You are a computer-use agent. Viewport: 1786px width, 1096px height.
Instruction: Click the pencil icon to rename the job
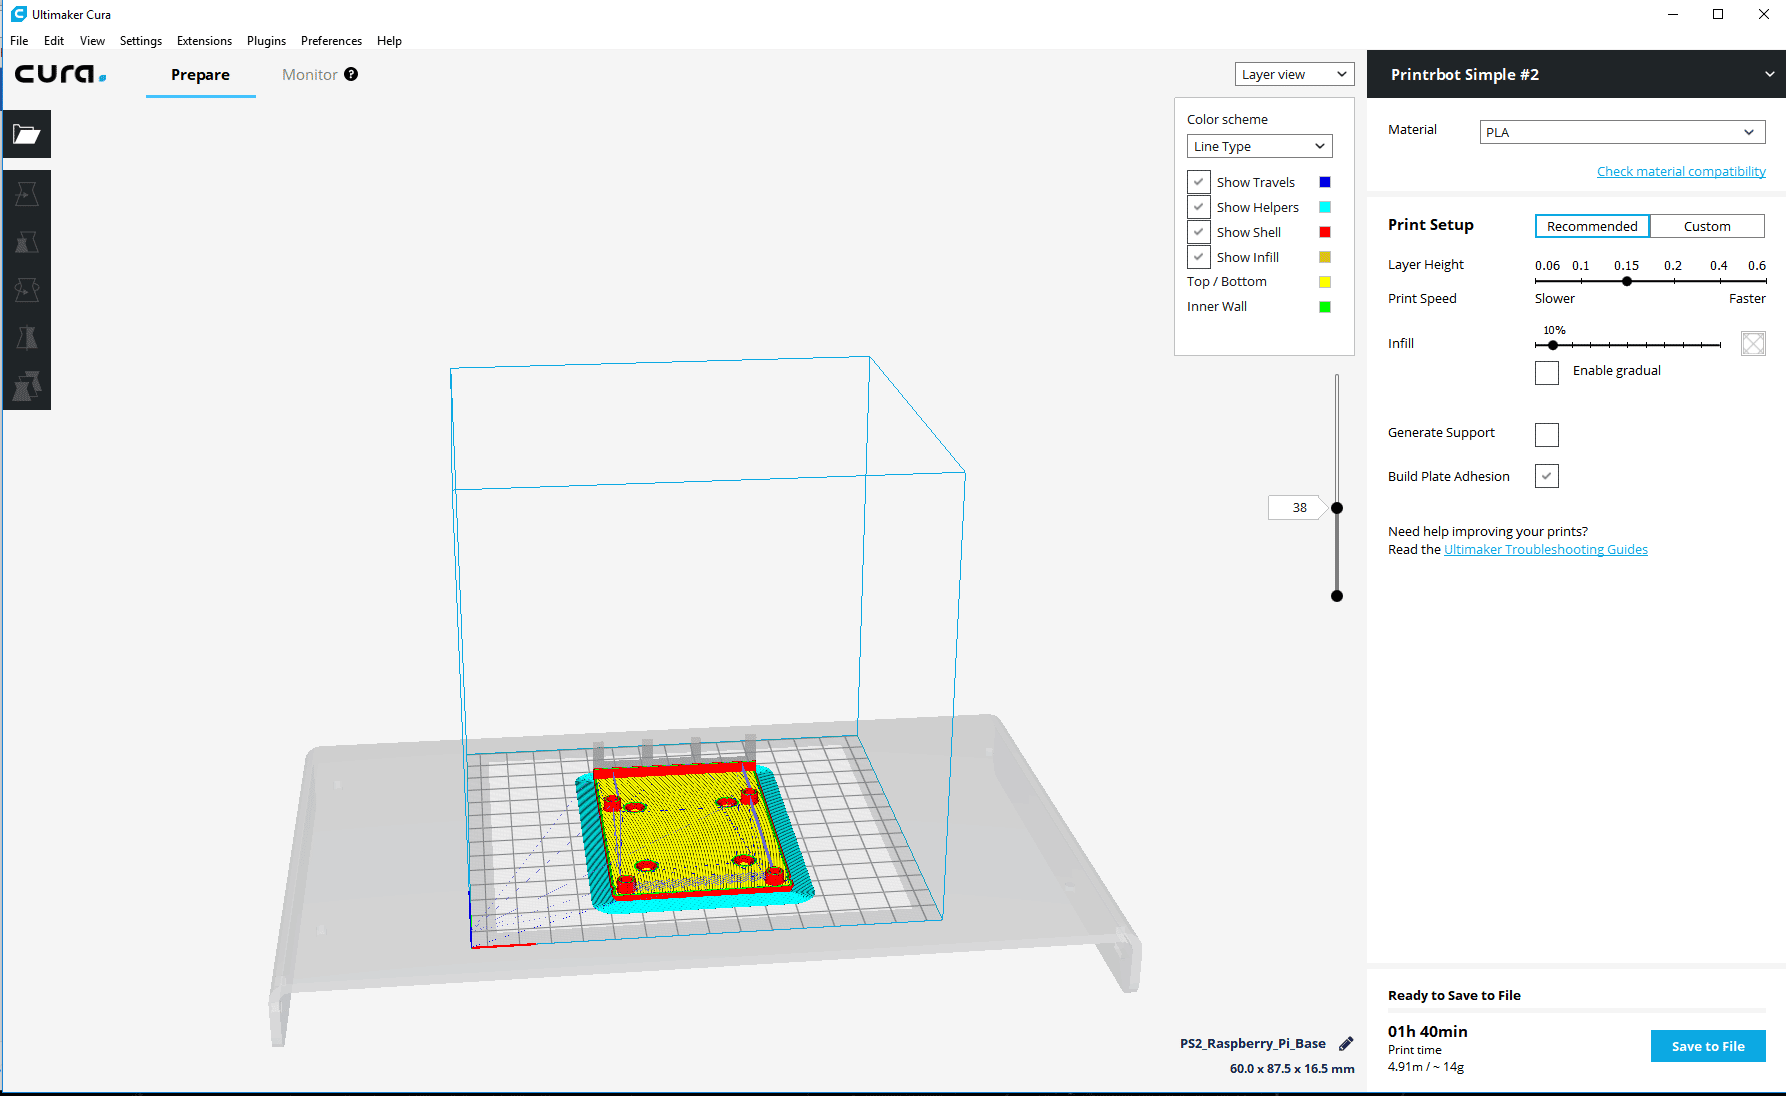click(1346, 1043)
